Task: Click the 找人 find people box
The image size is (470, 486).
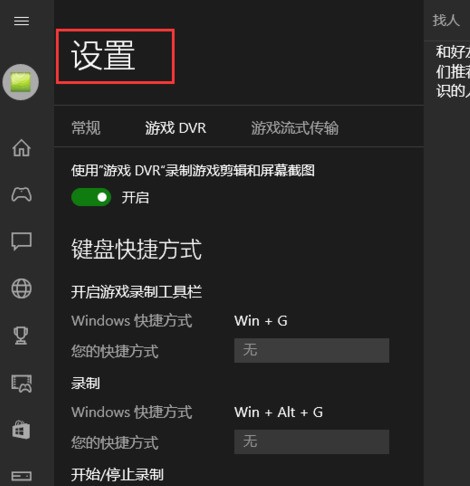Action: tap(447, 20)
